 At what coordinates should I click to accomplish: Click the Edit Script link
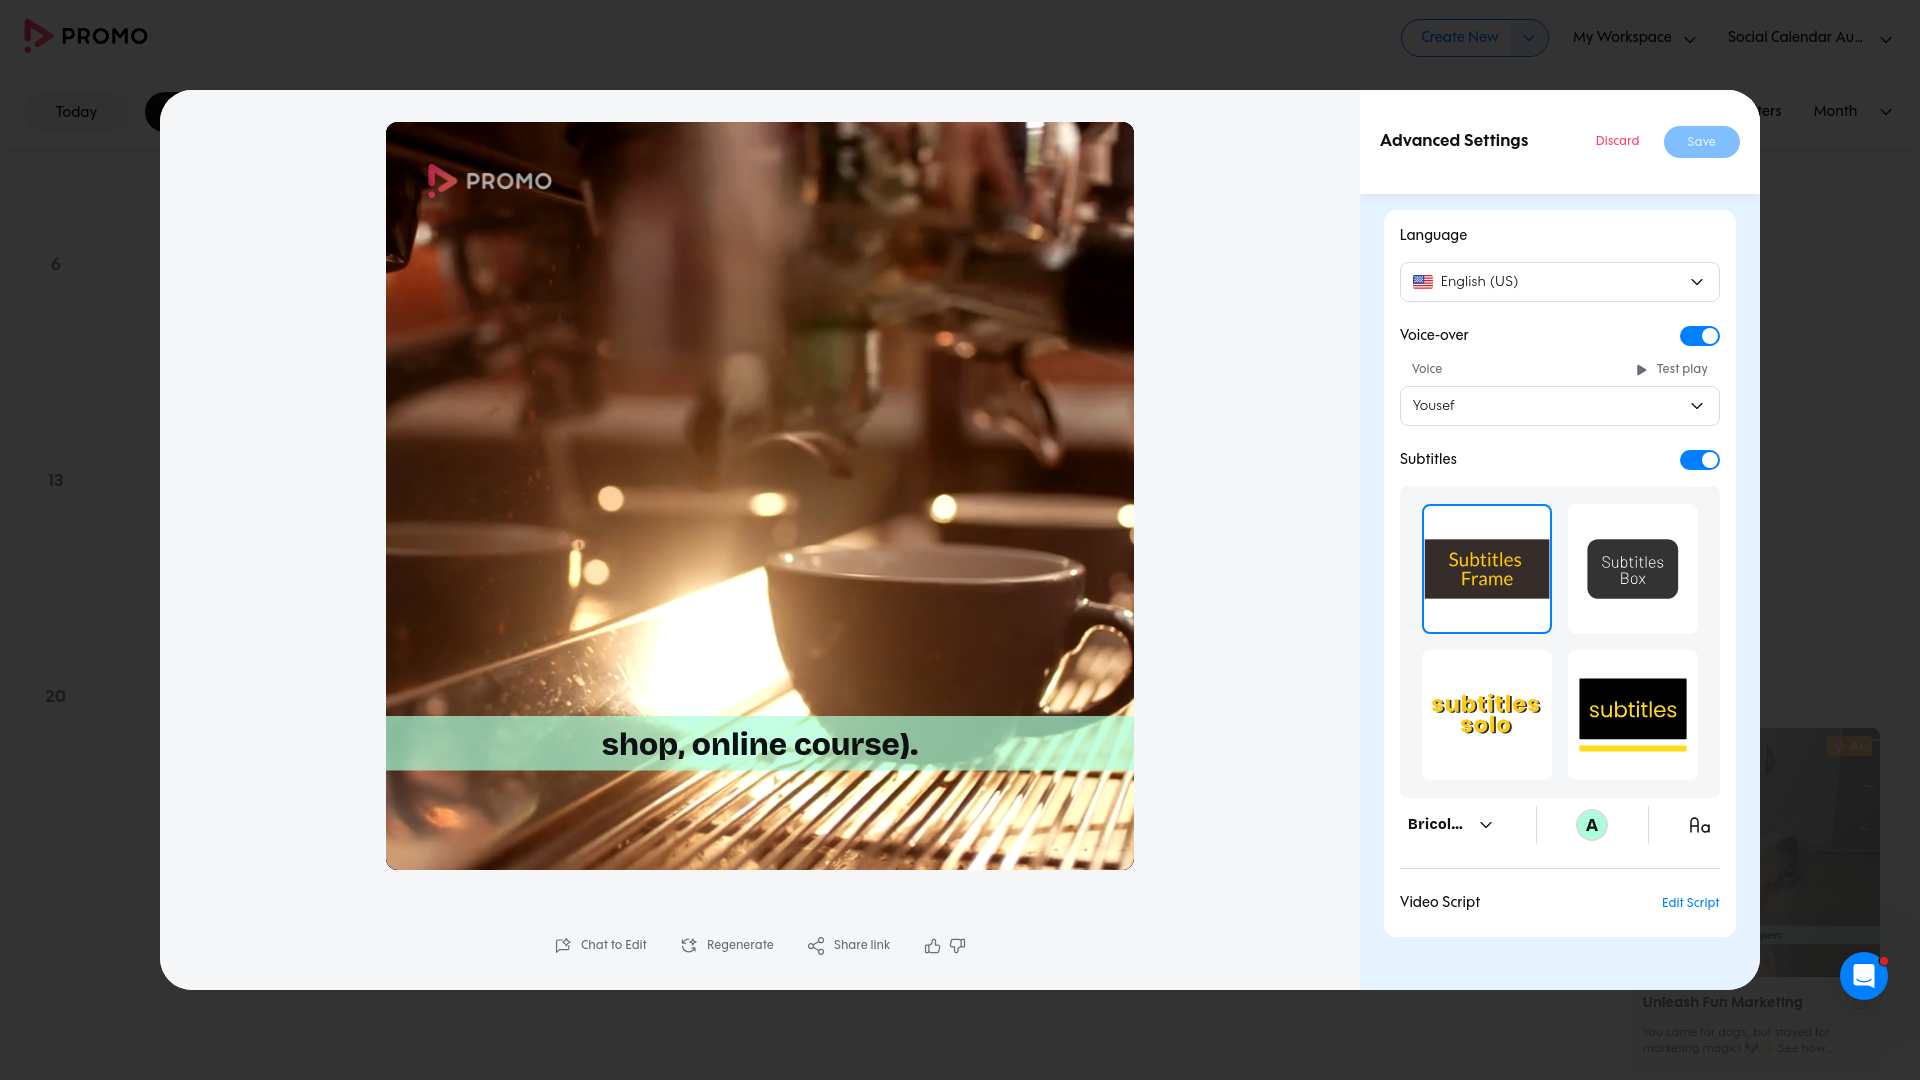[x=1690, y=903]
